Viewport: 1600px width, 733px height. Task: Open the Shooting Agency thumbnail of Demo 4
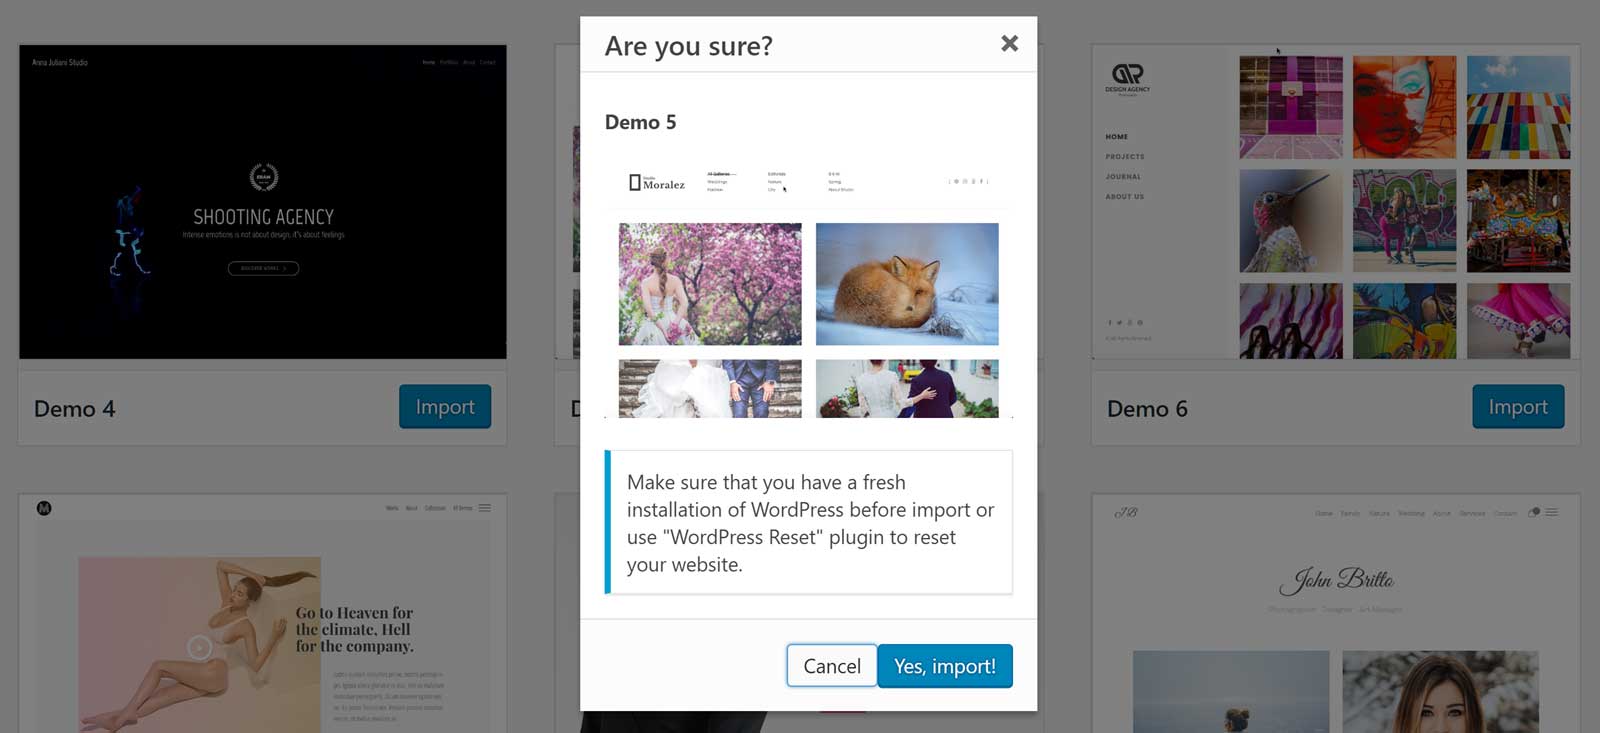click(x=263, y=202)
